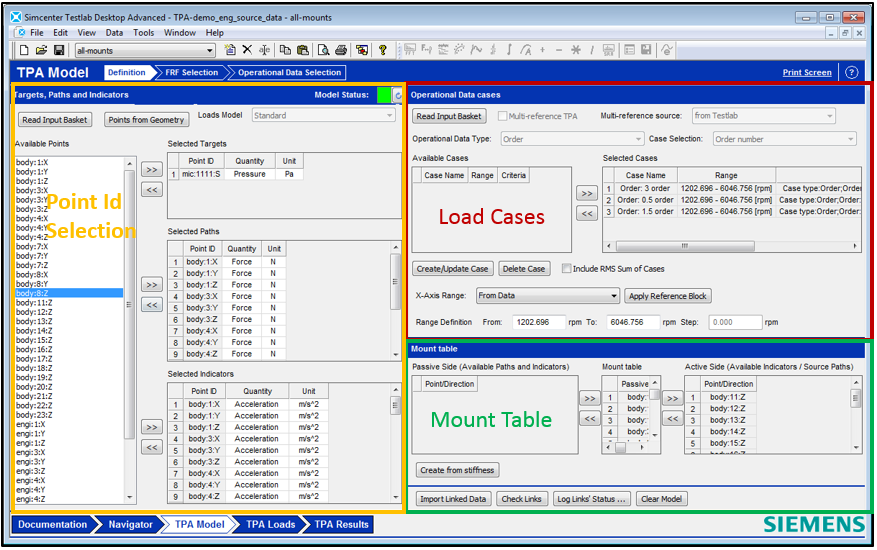Remove a point from Selected Targets
The image size is (877, 550).
(152, 190)
